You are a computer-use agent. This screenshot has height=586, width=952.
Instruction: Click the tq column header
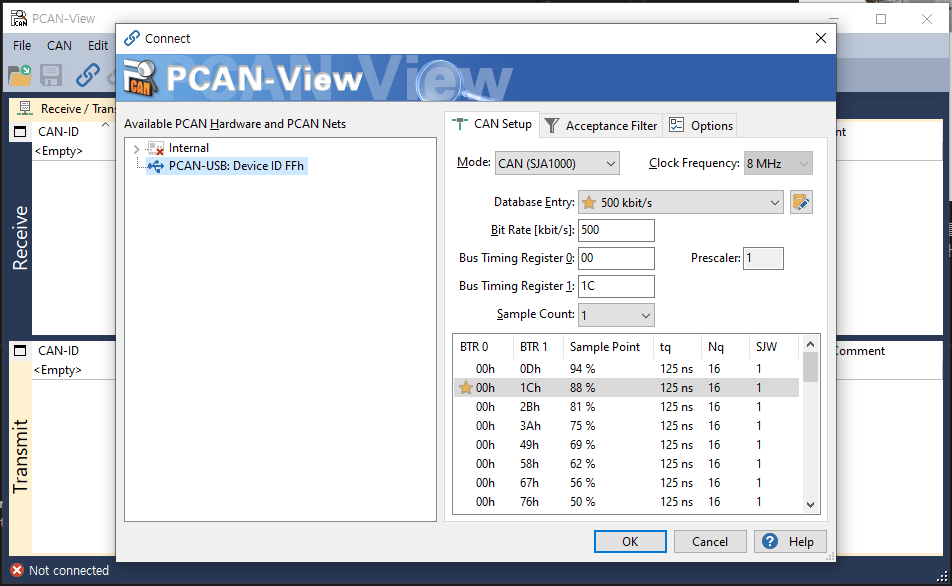(677, 347)
